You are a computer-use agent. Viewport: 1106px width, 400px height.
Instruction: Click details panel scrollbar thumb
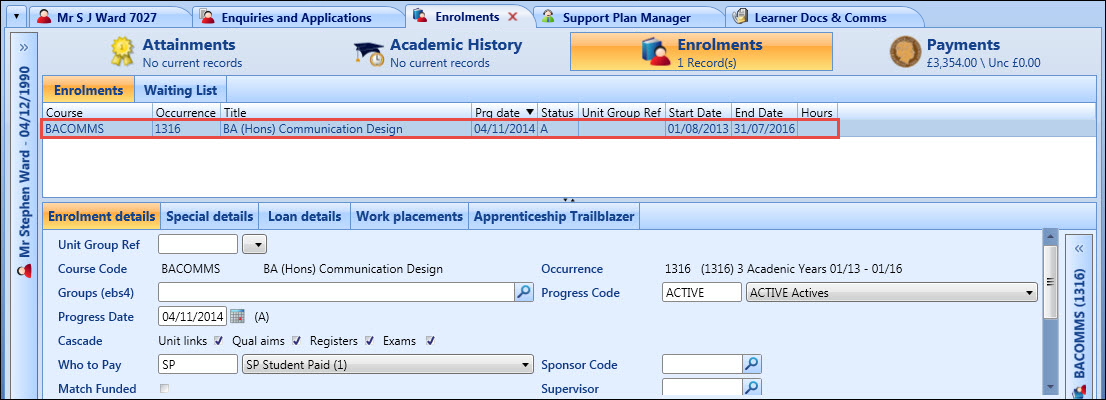pos(1050,281)
